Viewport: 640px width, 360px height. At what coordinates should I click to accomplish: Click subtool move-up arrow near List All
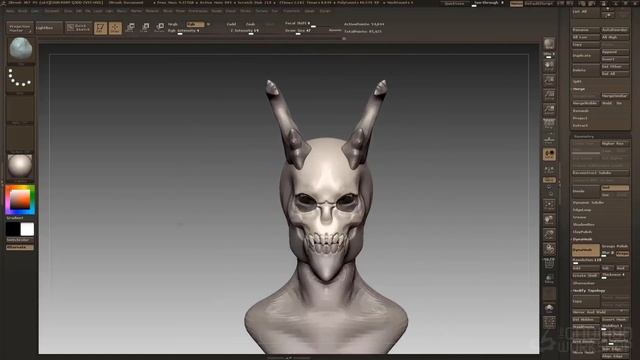pyautogui.click(x=608, y=9)
